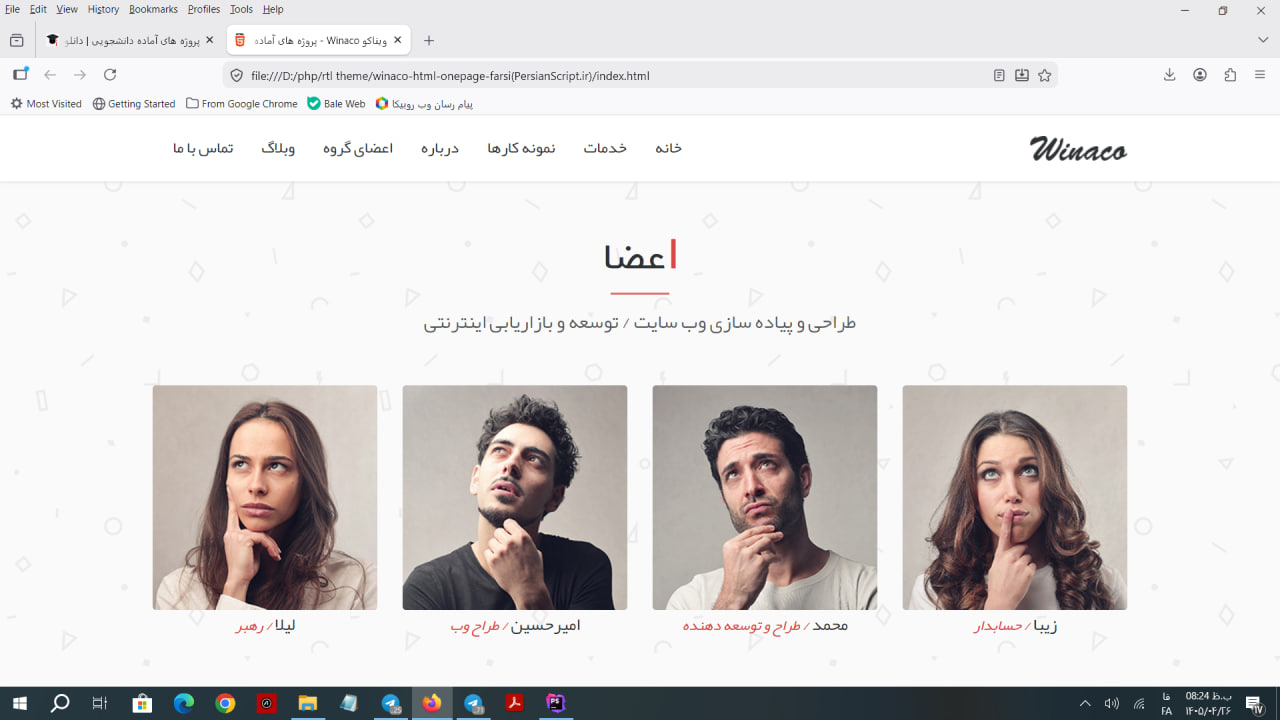1280x720 pixels.
Task: Open File Explorer from the taskbar
Action: 307,703
